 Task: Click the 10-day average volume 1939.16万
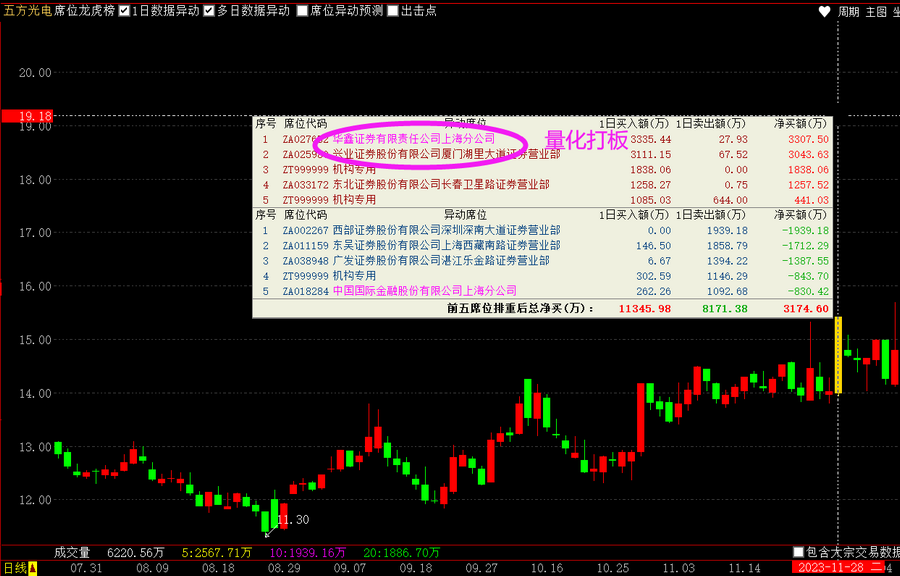pyautogui.click(x=306, y=552)
